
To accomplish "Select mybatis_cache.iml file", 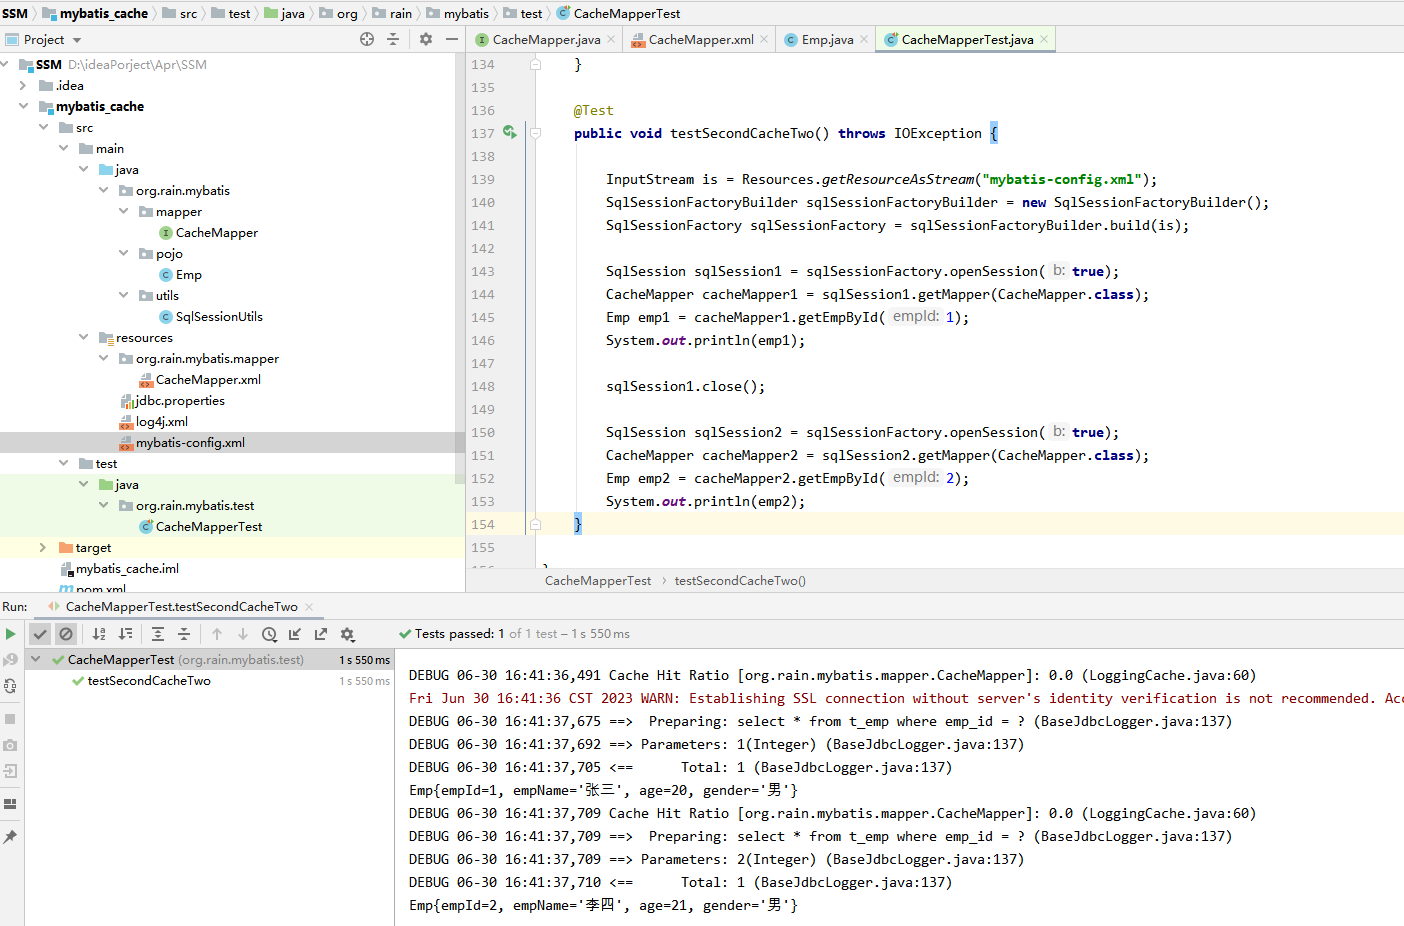I will [127, 568].
